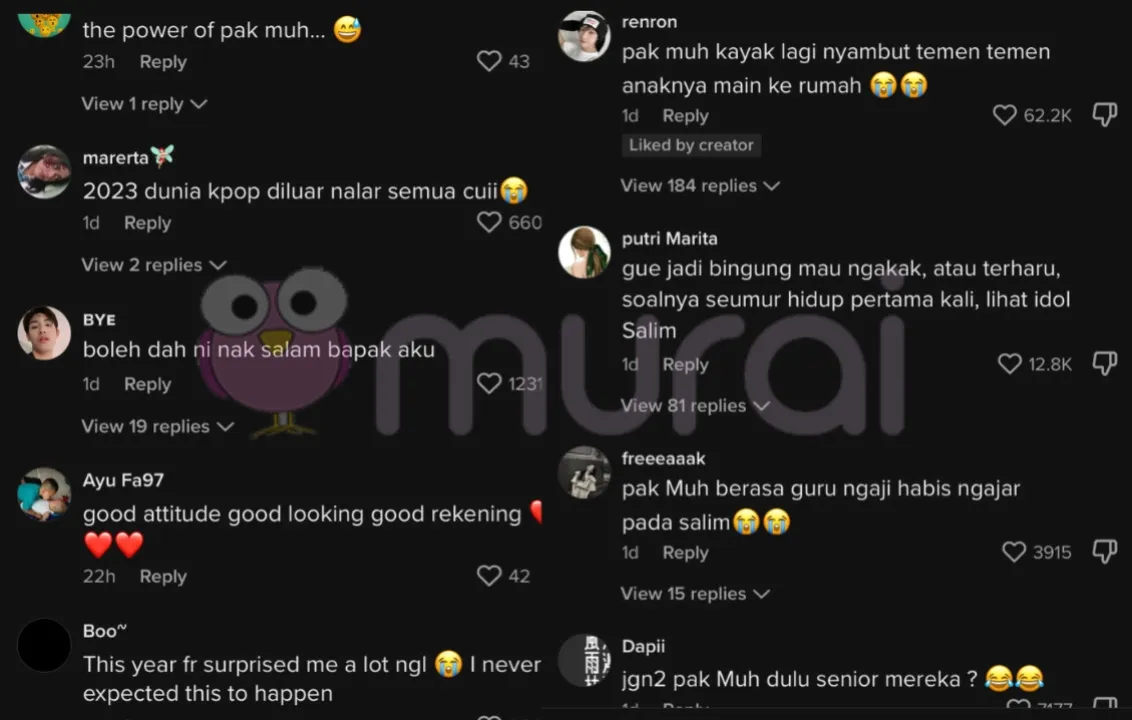Screen dimensions: 1132x720
Task: Dislike freeeaaak's comment thumbs-down icon
Action: pyautogui.click(x=1105, y=552)
